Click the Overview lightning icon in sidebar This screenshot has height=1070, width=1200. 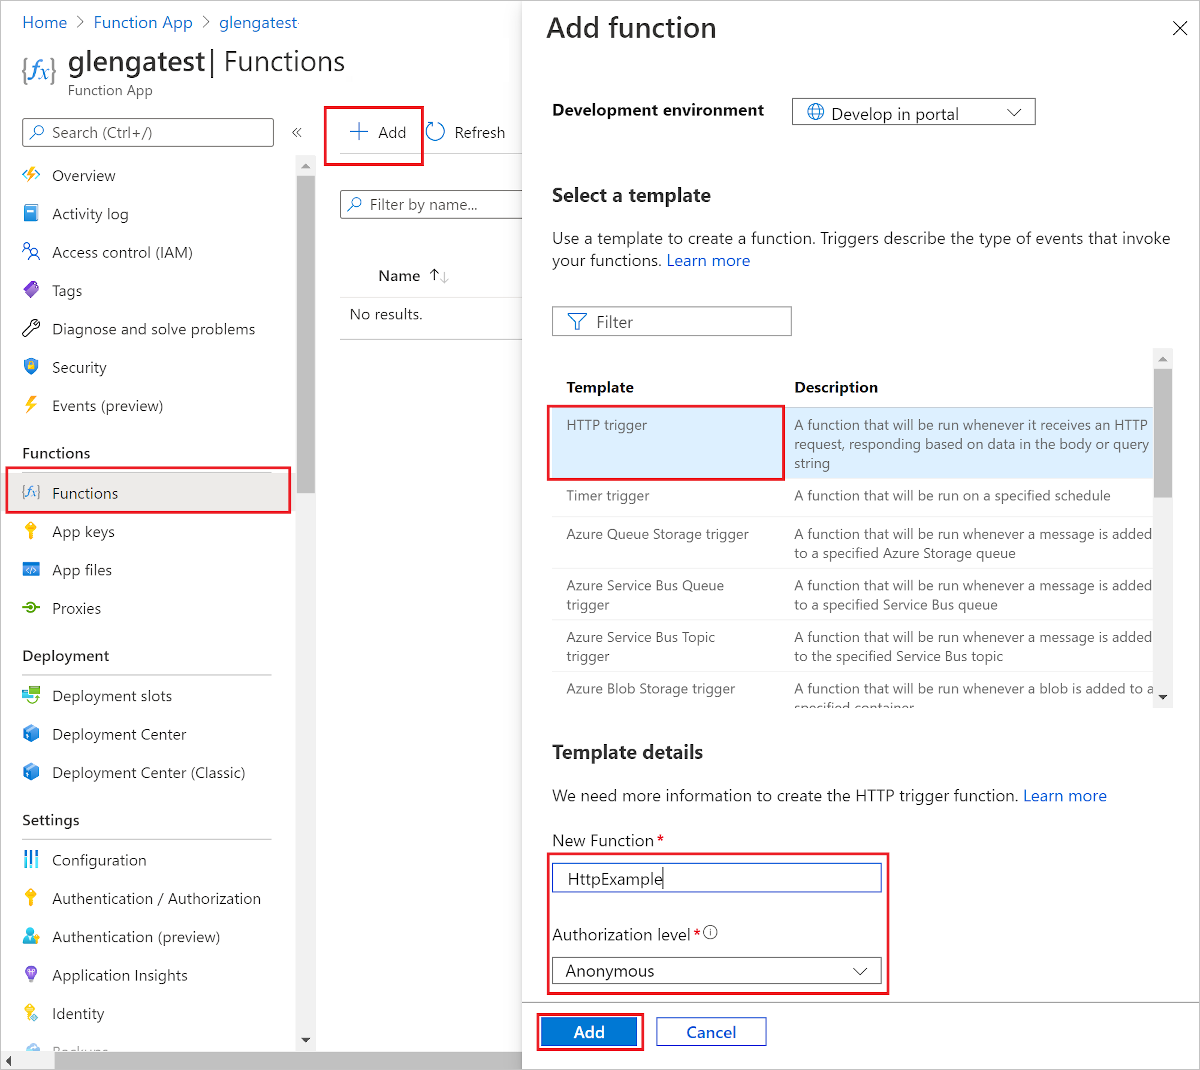(31, 175)
